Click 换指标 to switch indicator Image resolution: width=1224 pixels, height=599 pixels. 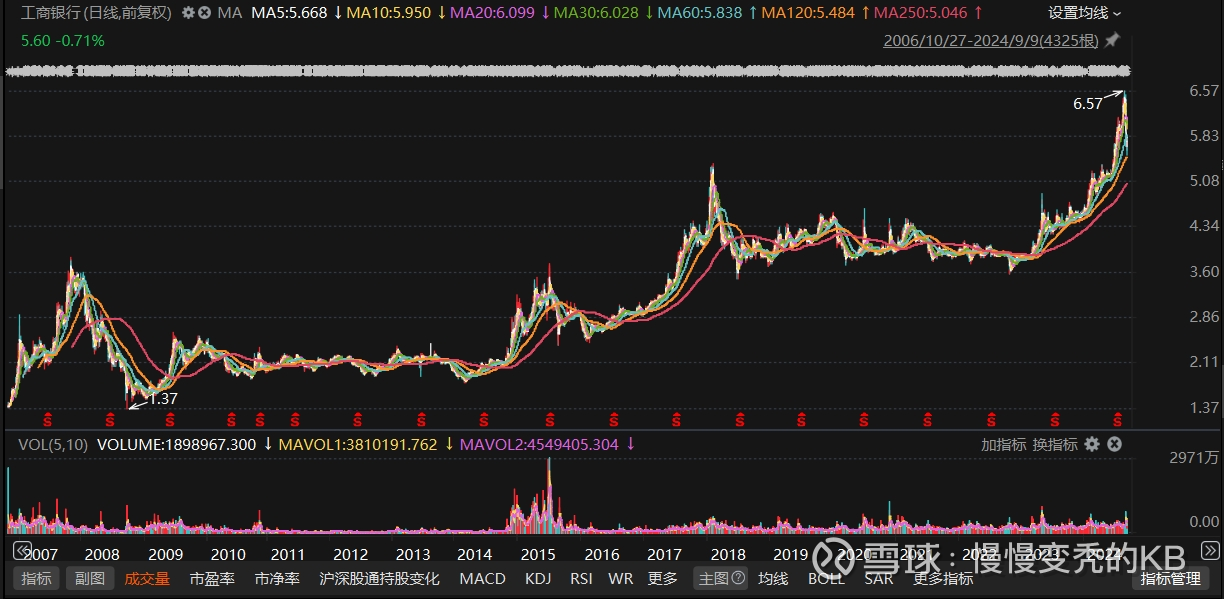[1055, 444]
